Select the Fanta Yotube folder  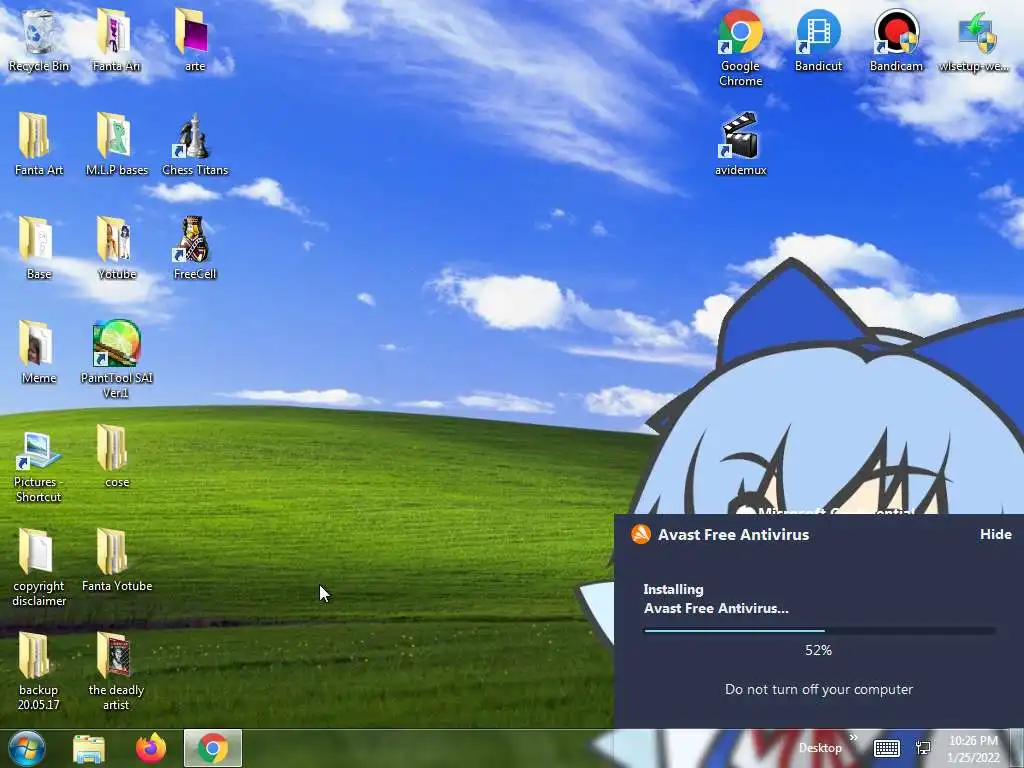point(116,560)
